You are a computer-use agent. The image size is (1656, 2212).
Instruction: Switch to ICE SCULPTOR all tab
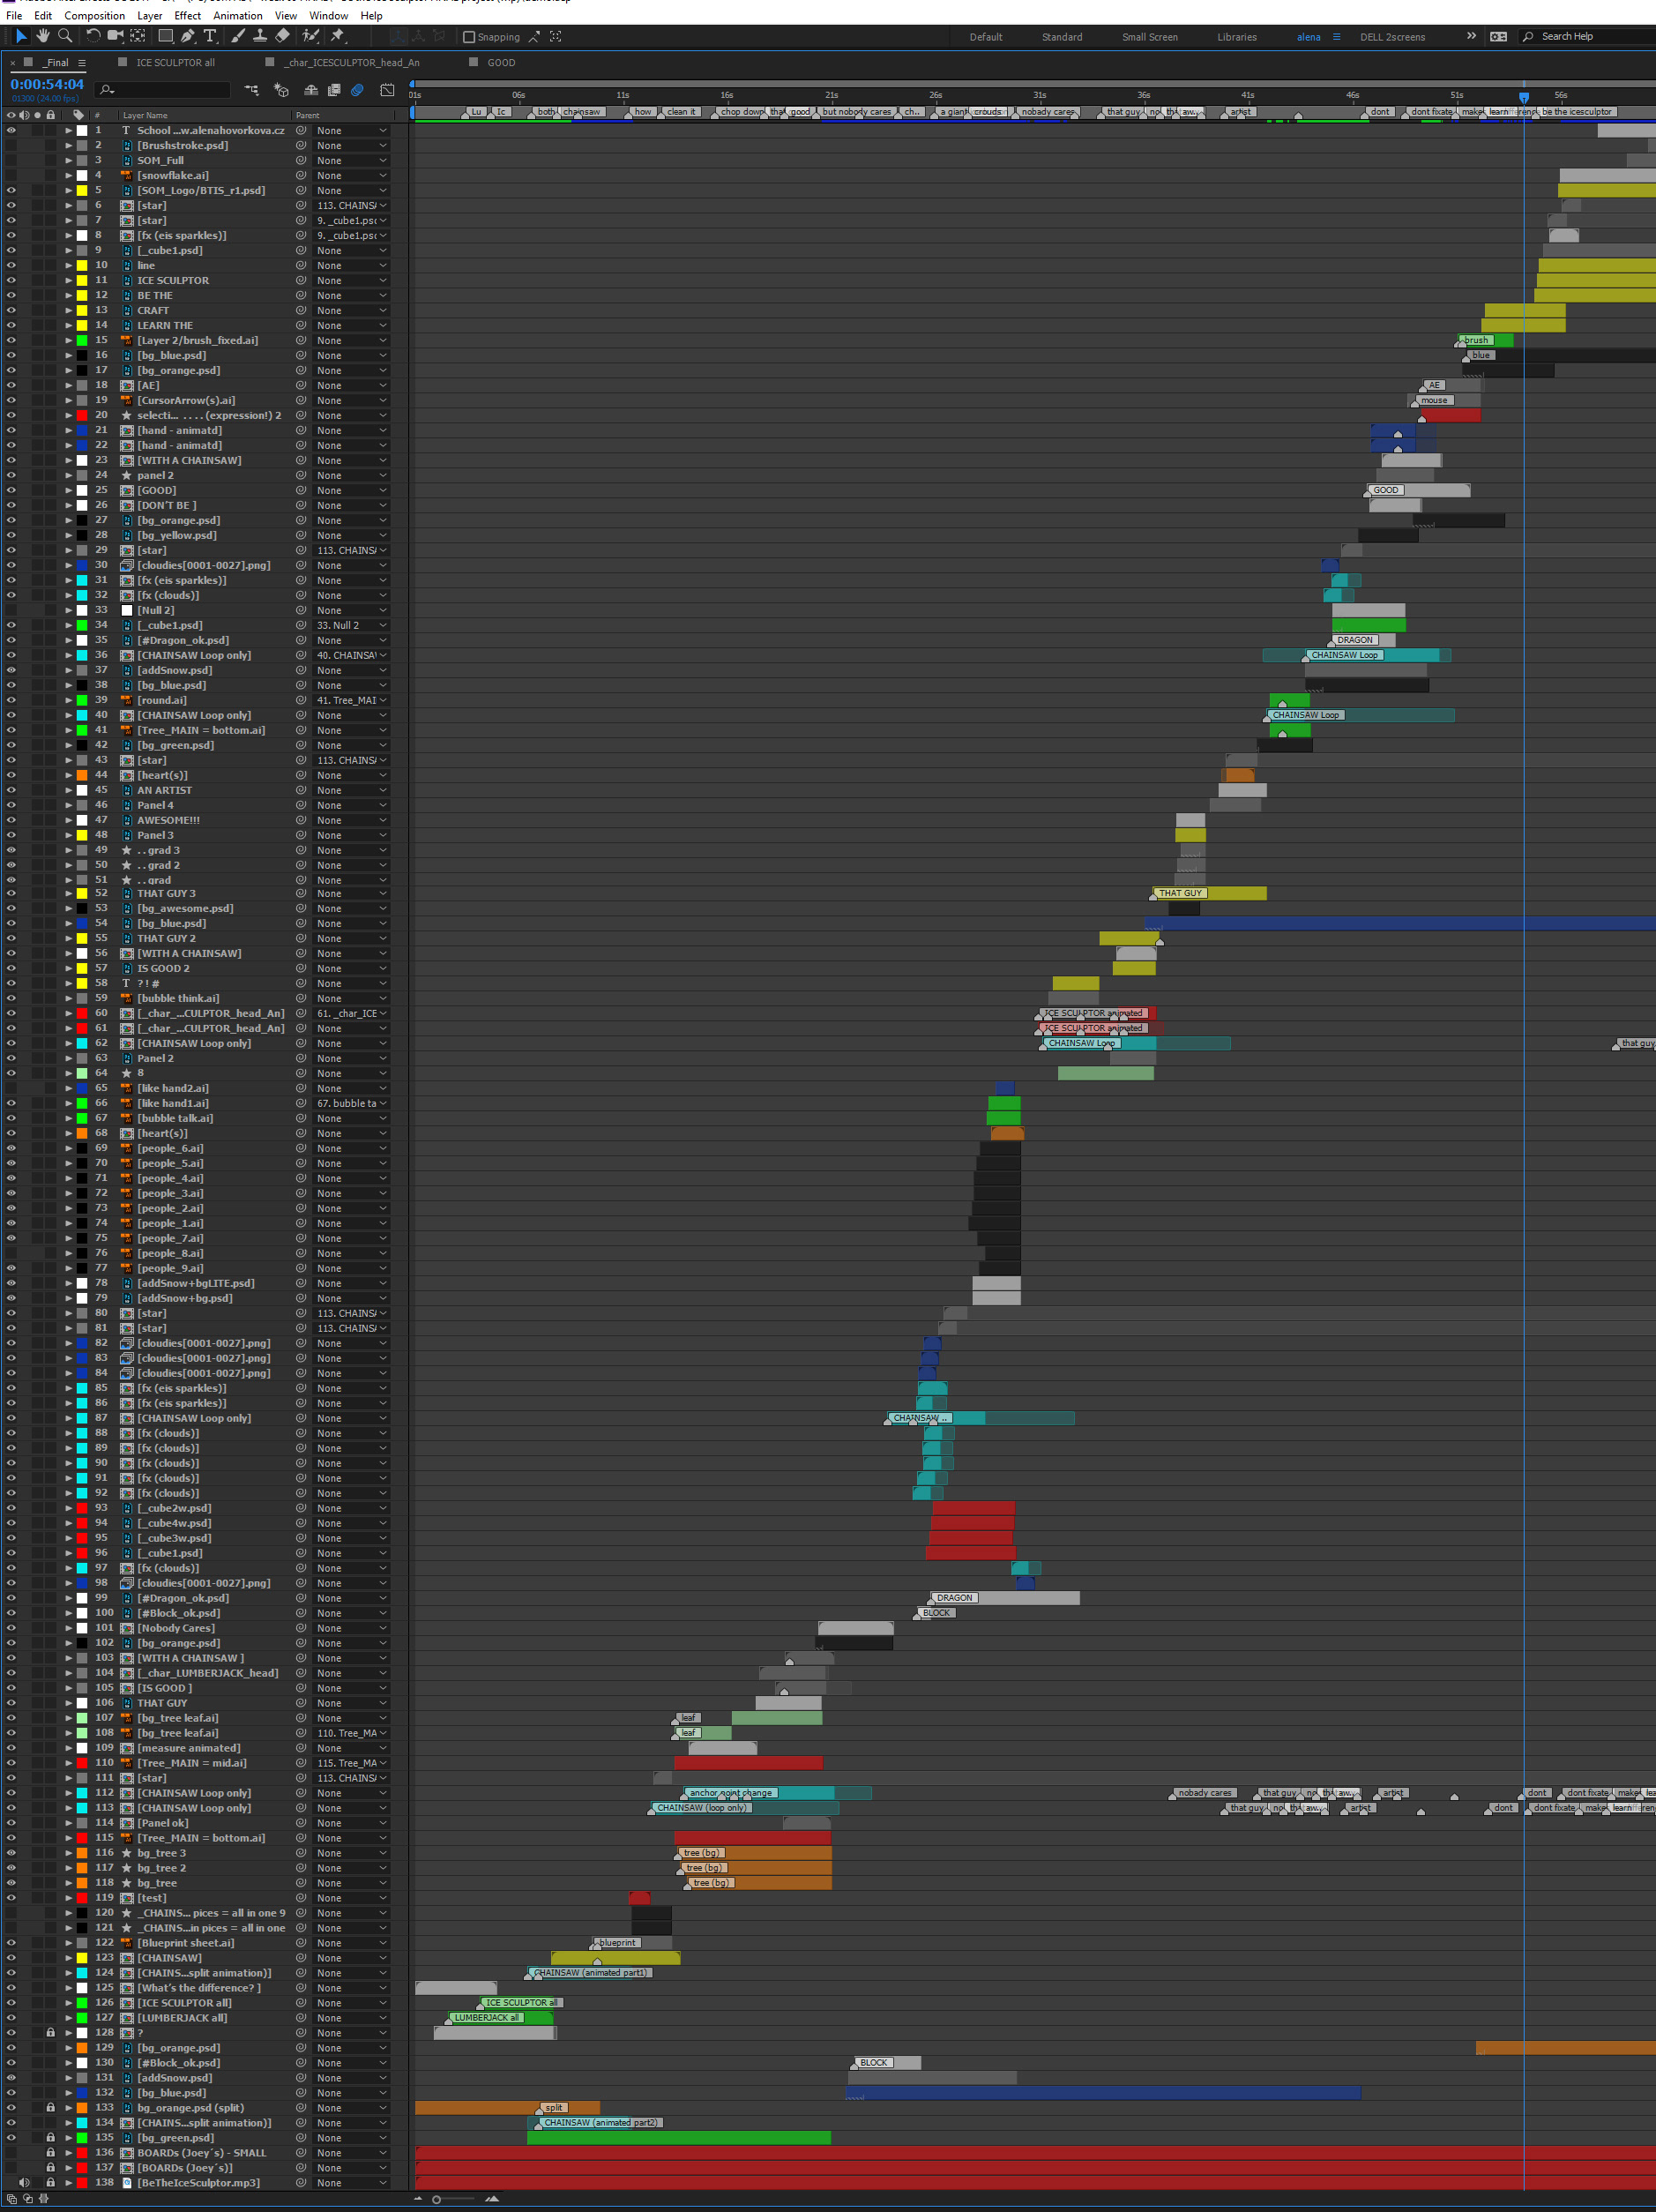coord(175,63)
